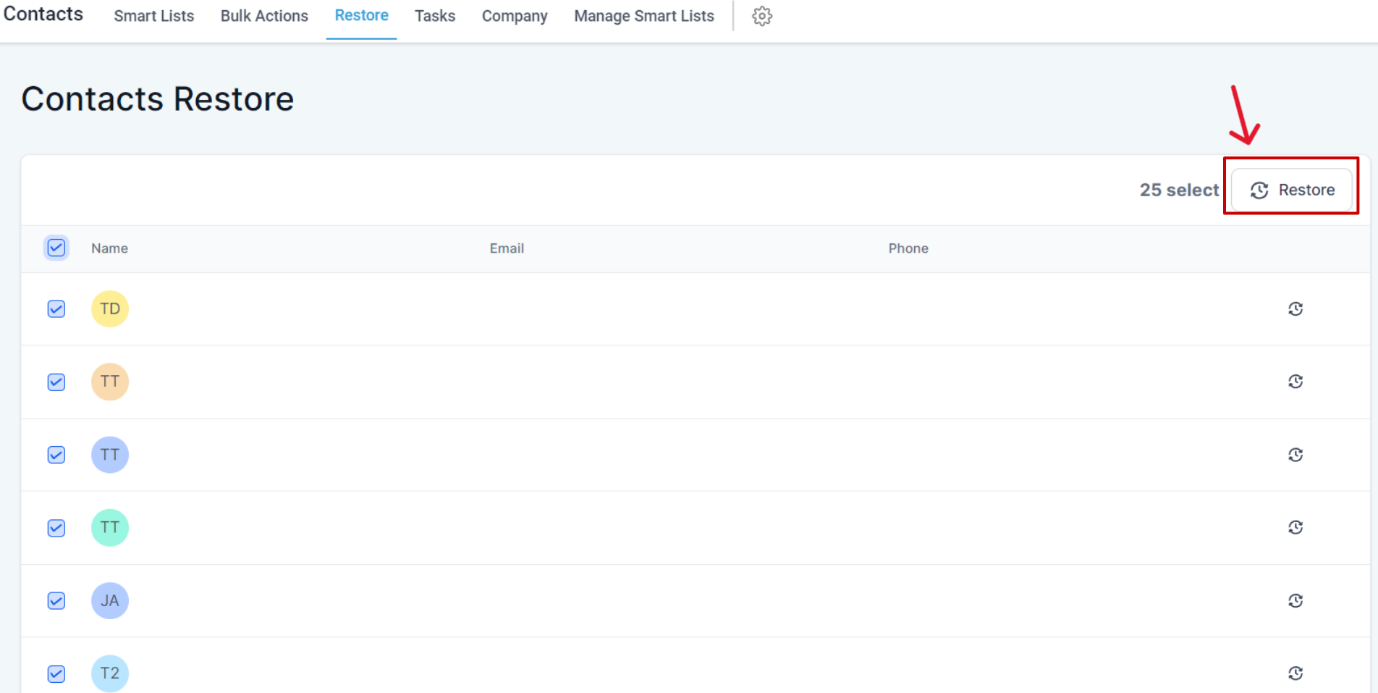Viewport: 1378px width, 693px height.
Task: Restore the TD contact using its row icon
Action: [x=1295, y=309]
